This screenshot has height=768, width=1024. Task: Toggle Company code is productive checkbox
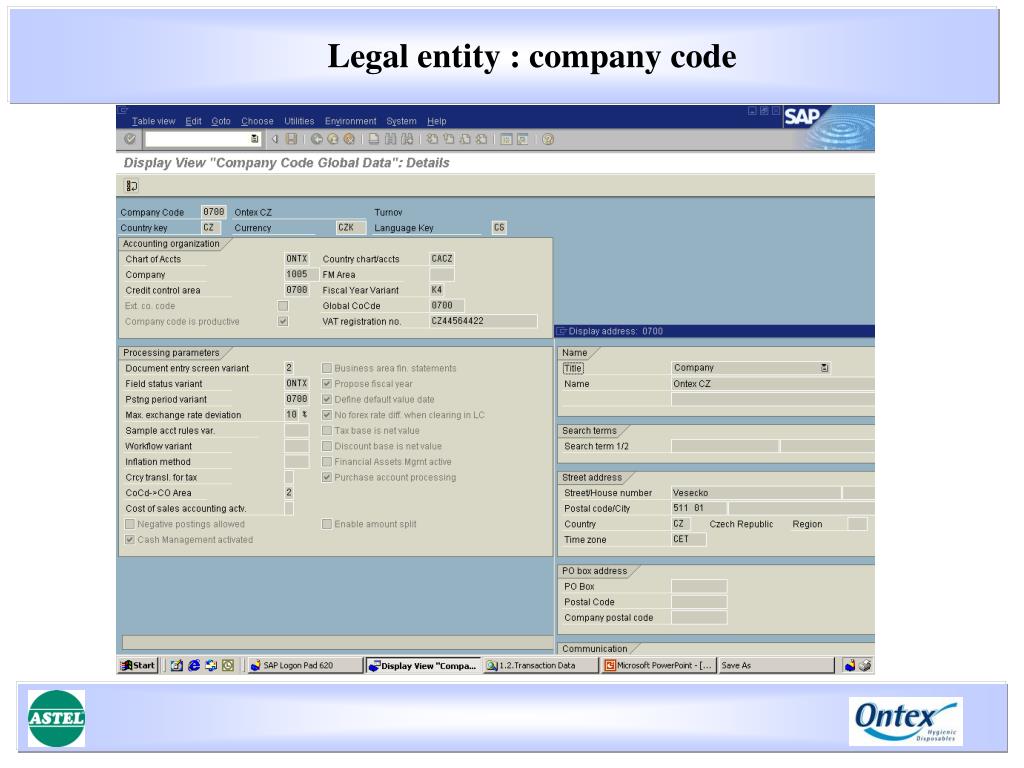pos(283,321)
